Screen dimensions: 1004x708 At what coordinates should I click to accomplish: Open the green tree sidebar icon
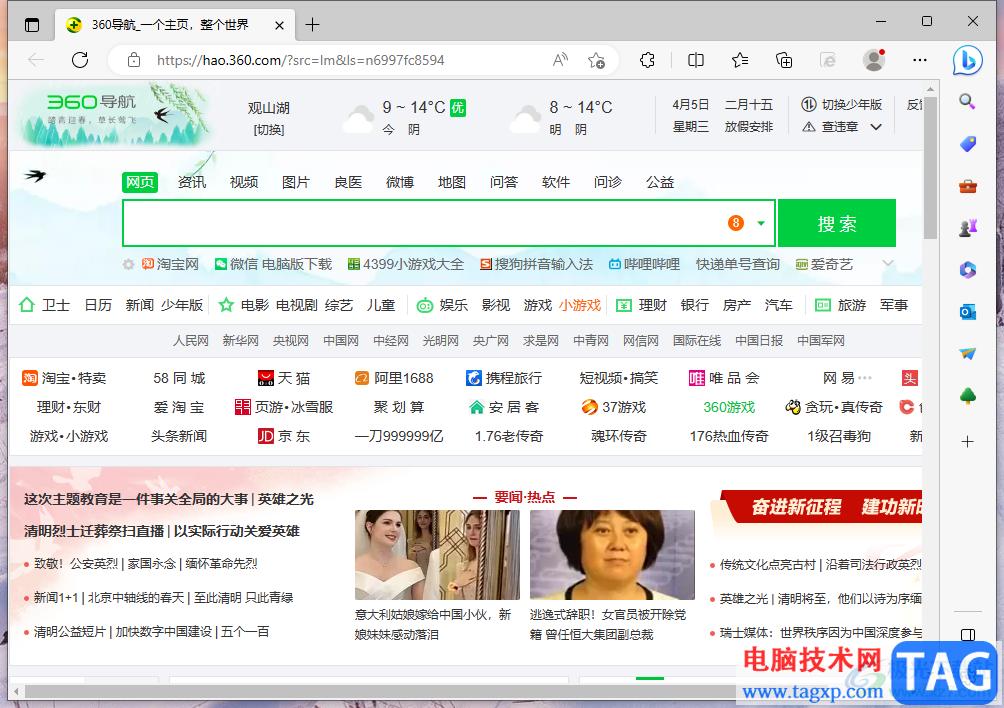click(x=968, y=396)
